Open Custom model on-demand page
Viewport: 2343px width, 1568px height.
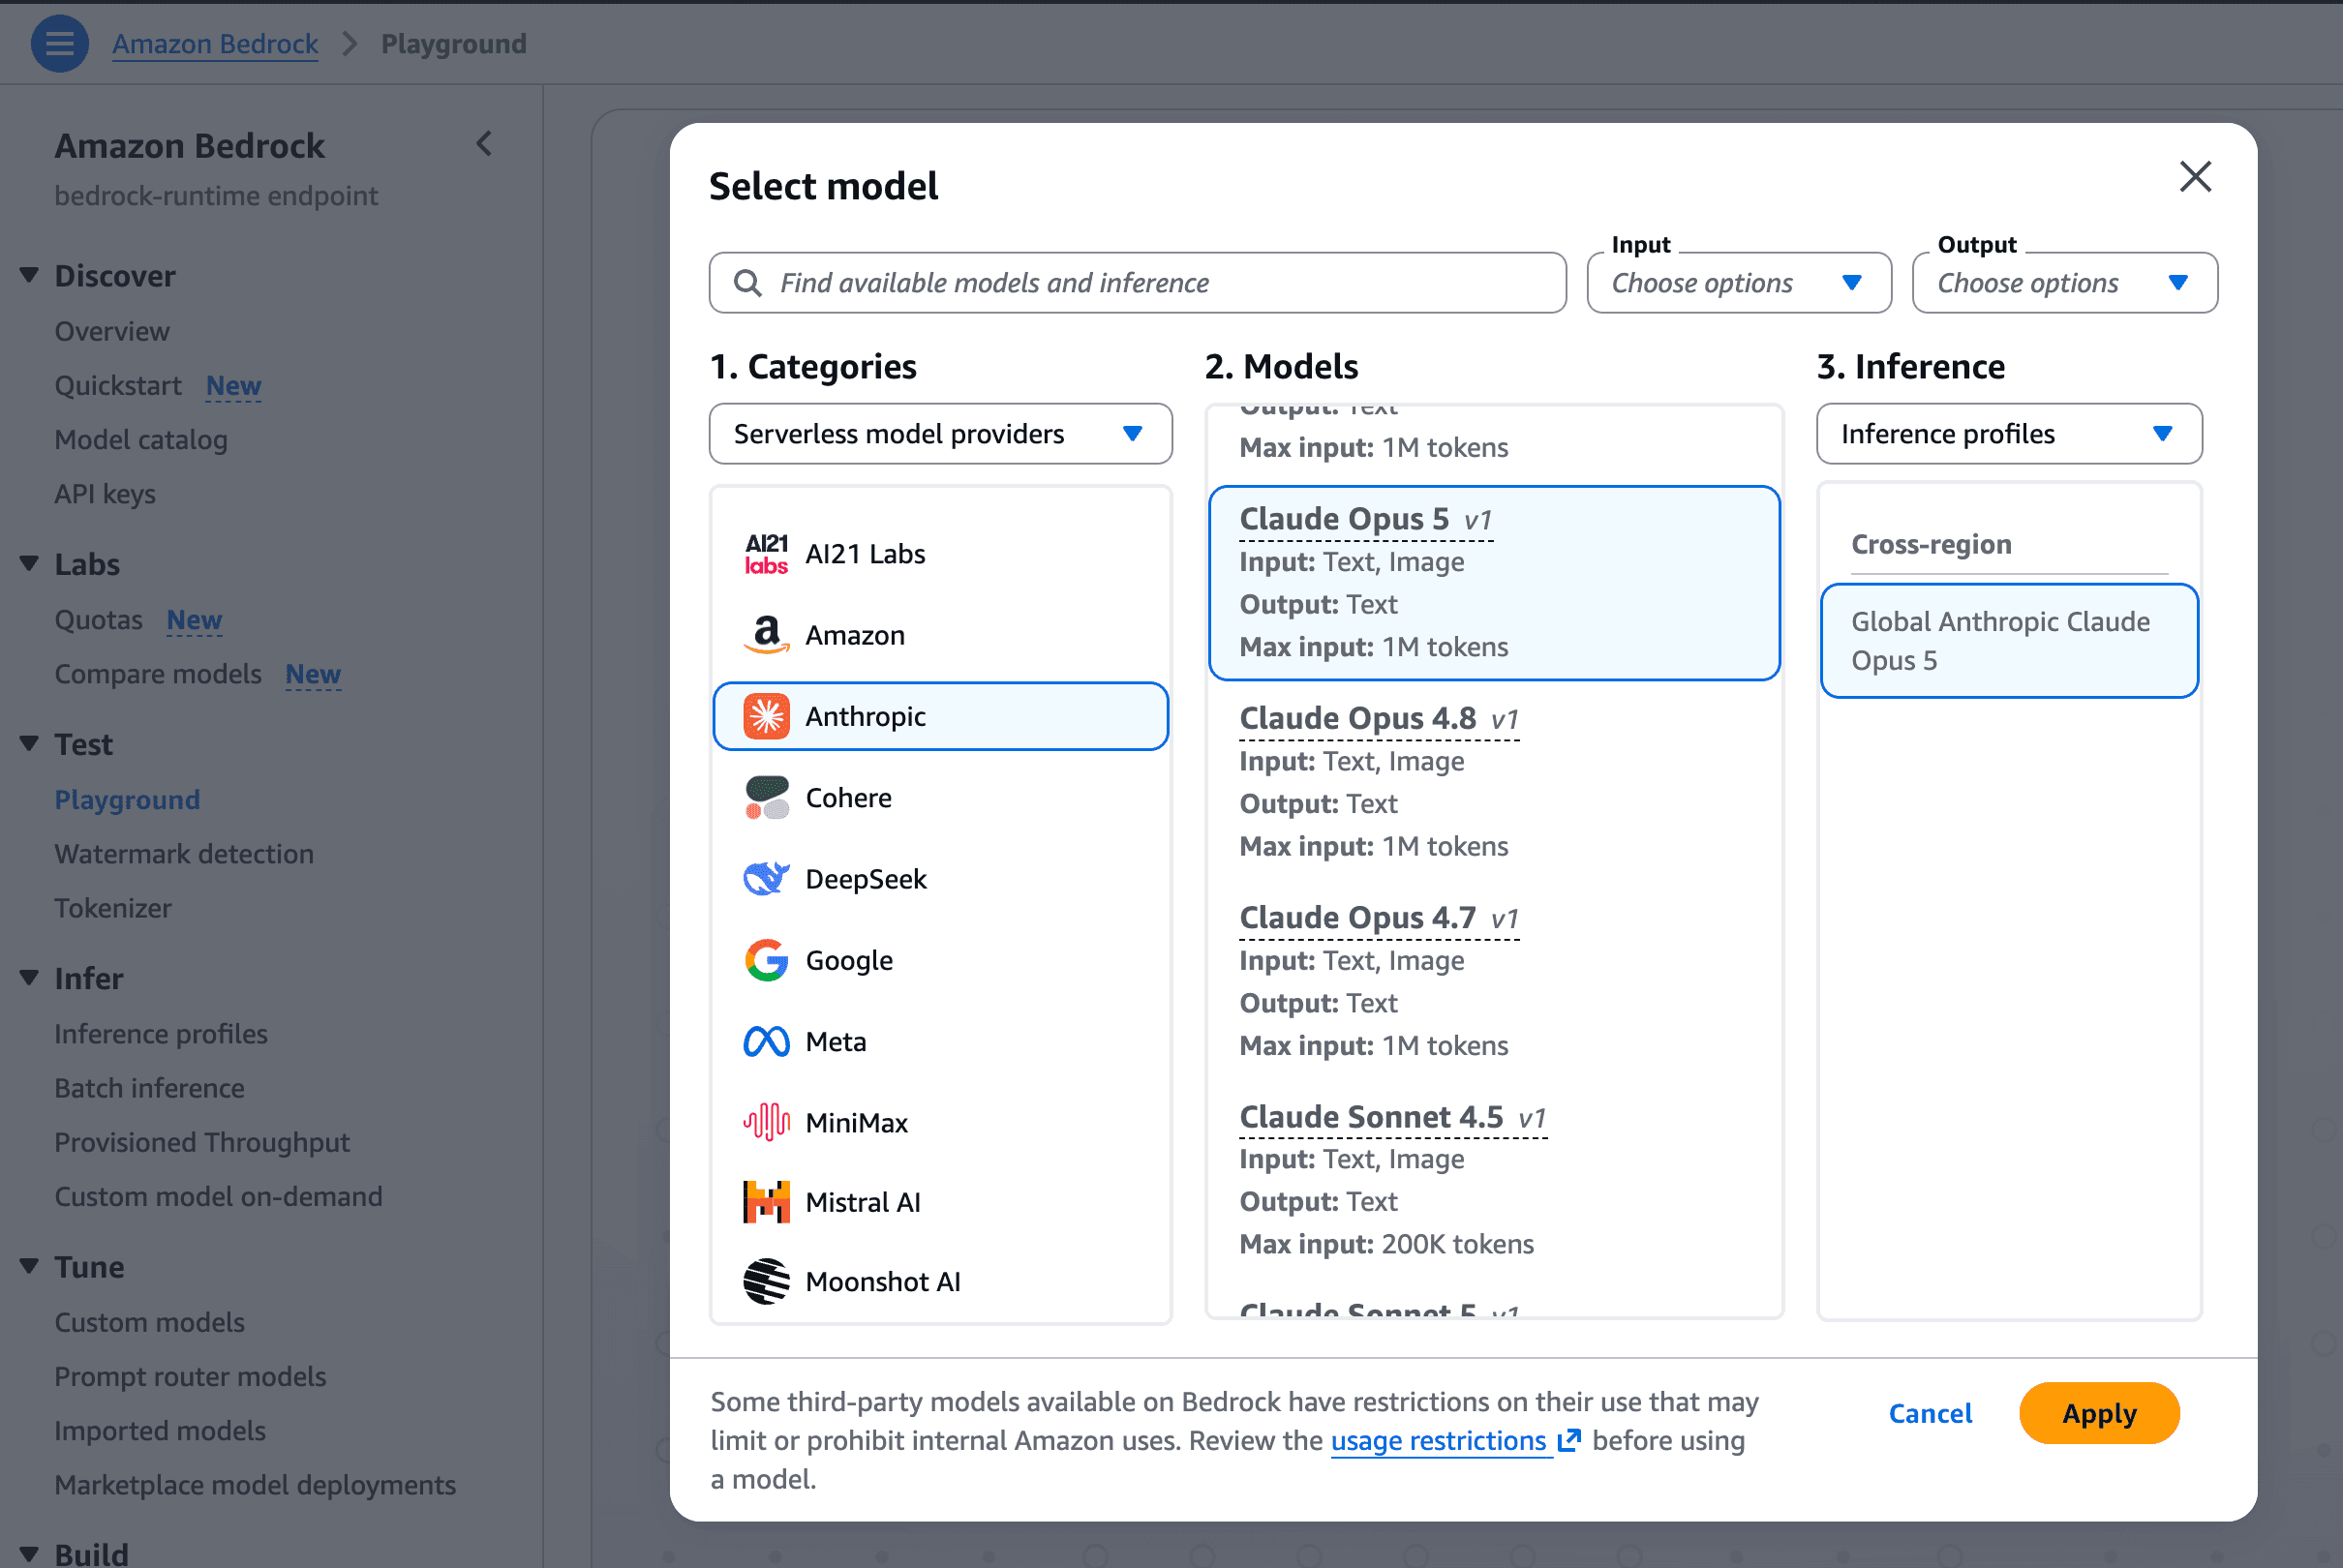tap(218, 1196)
